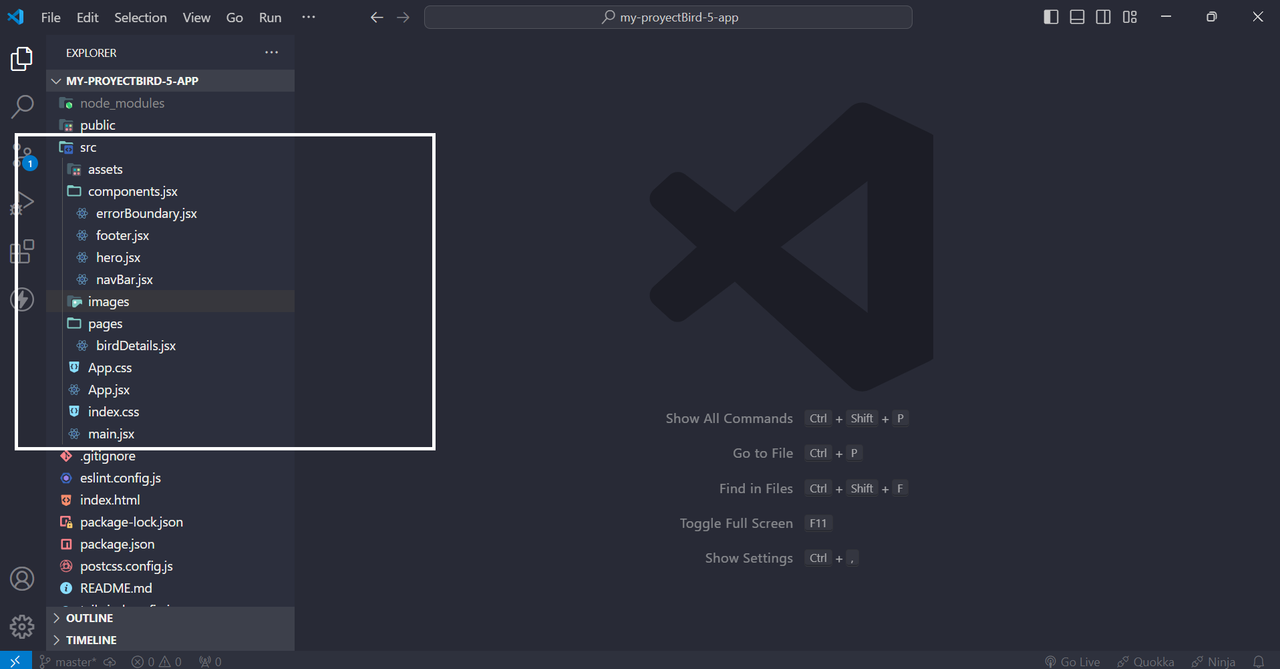1280x669 pixels.
Task: Toggle the primary side bar visibility
Action: tap(1051, 17)
